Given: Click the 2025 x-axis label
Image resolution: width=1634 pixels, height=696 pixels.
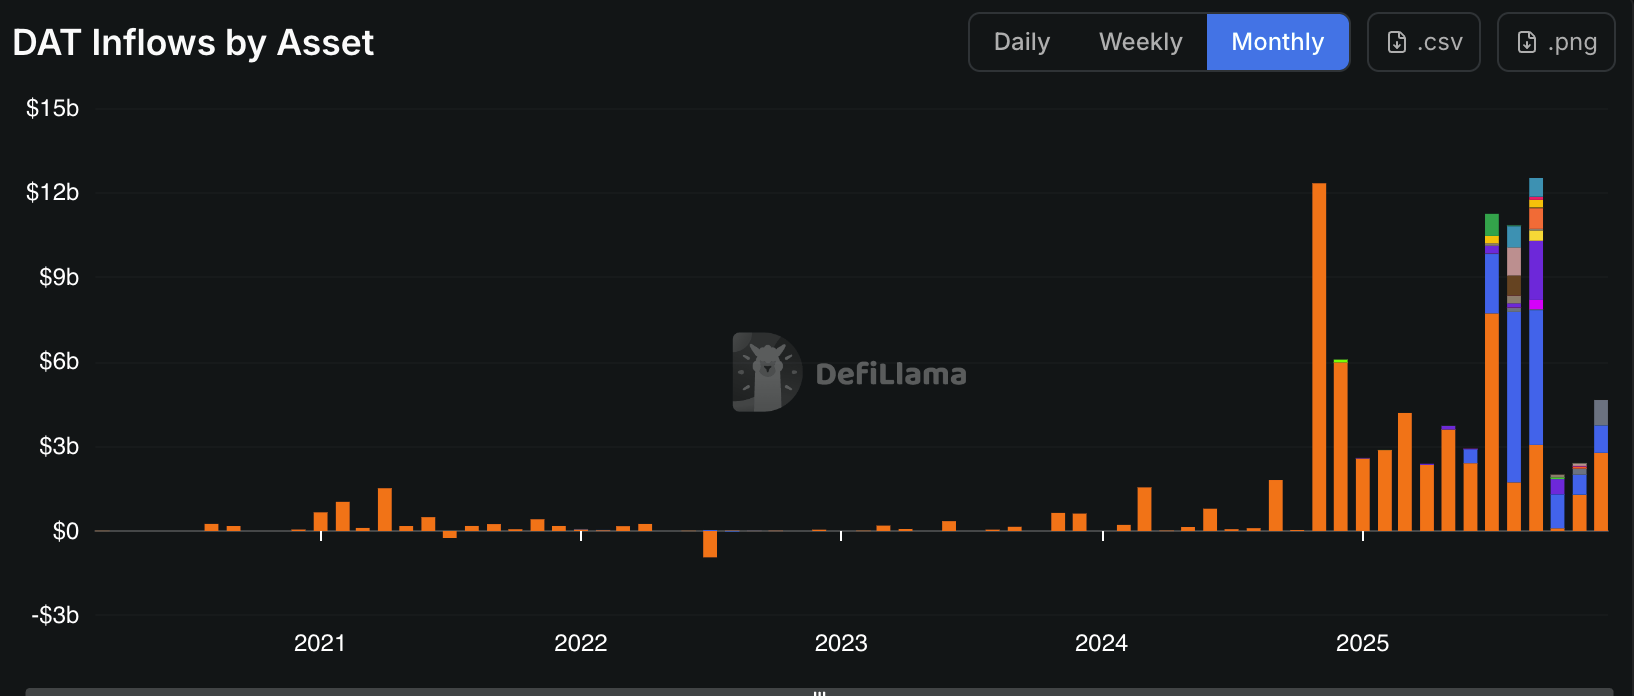Looking at the screenshot, I should (x=1362, y=643).
